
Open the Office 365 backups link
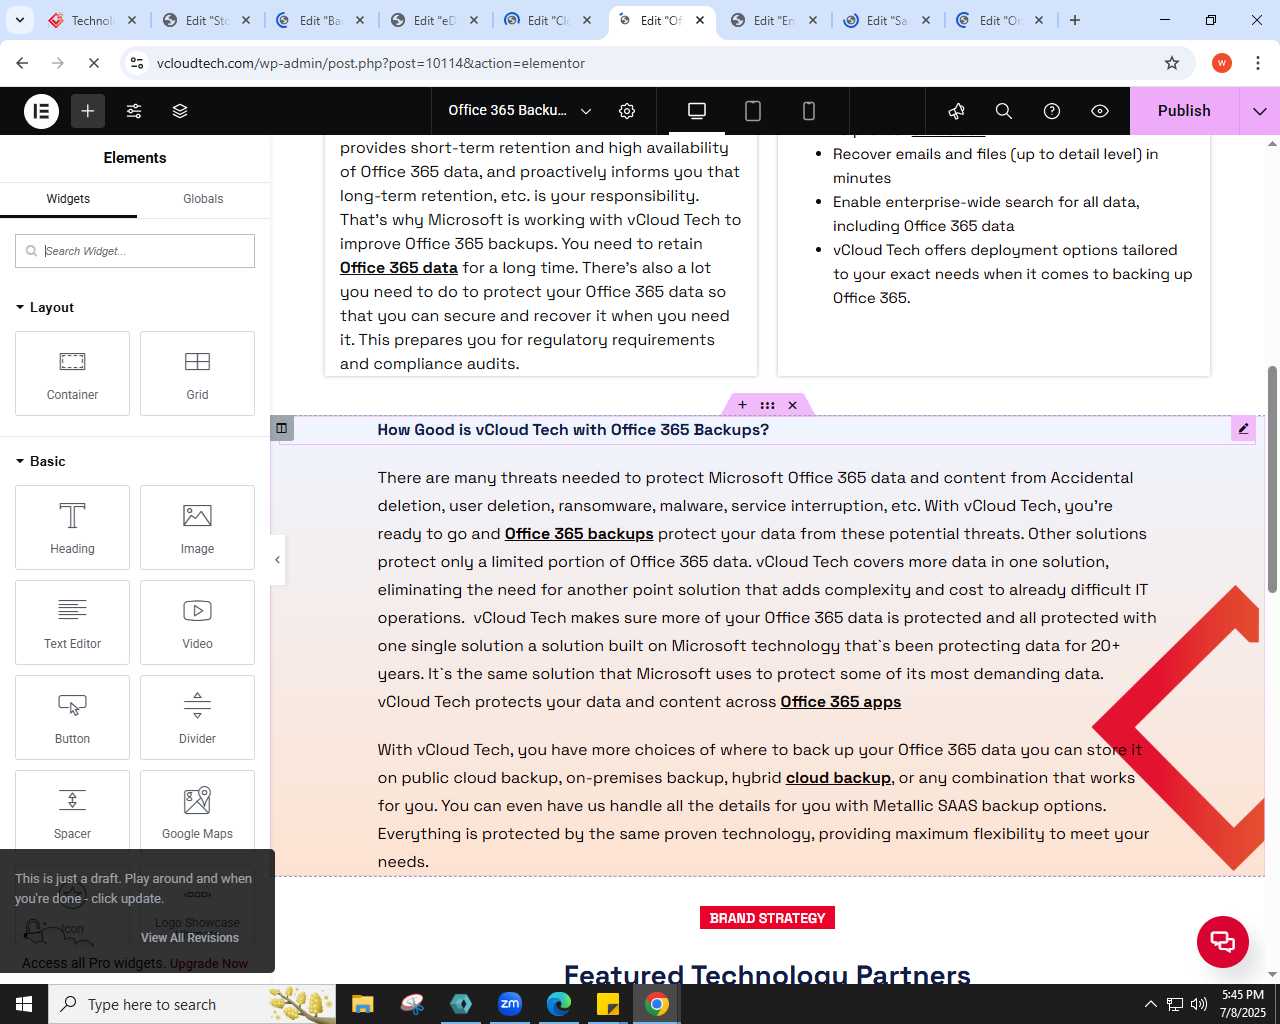pos(579,534)
